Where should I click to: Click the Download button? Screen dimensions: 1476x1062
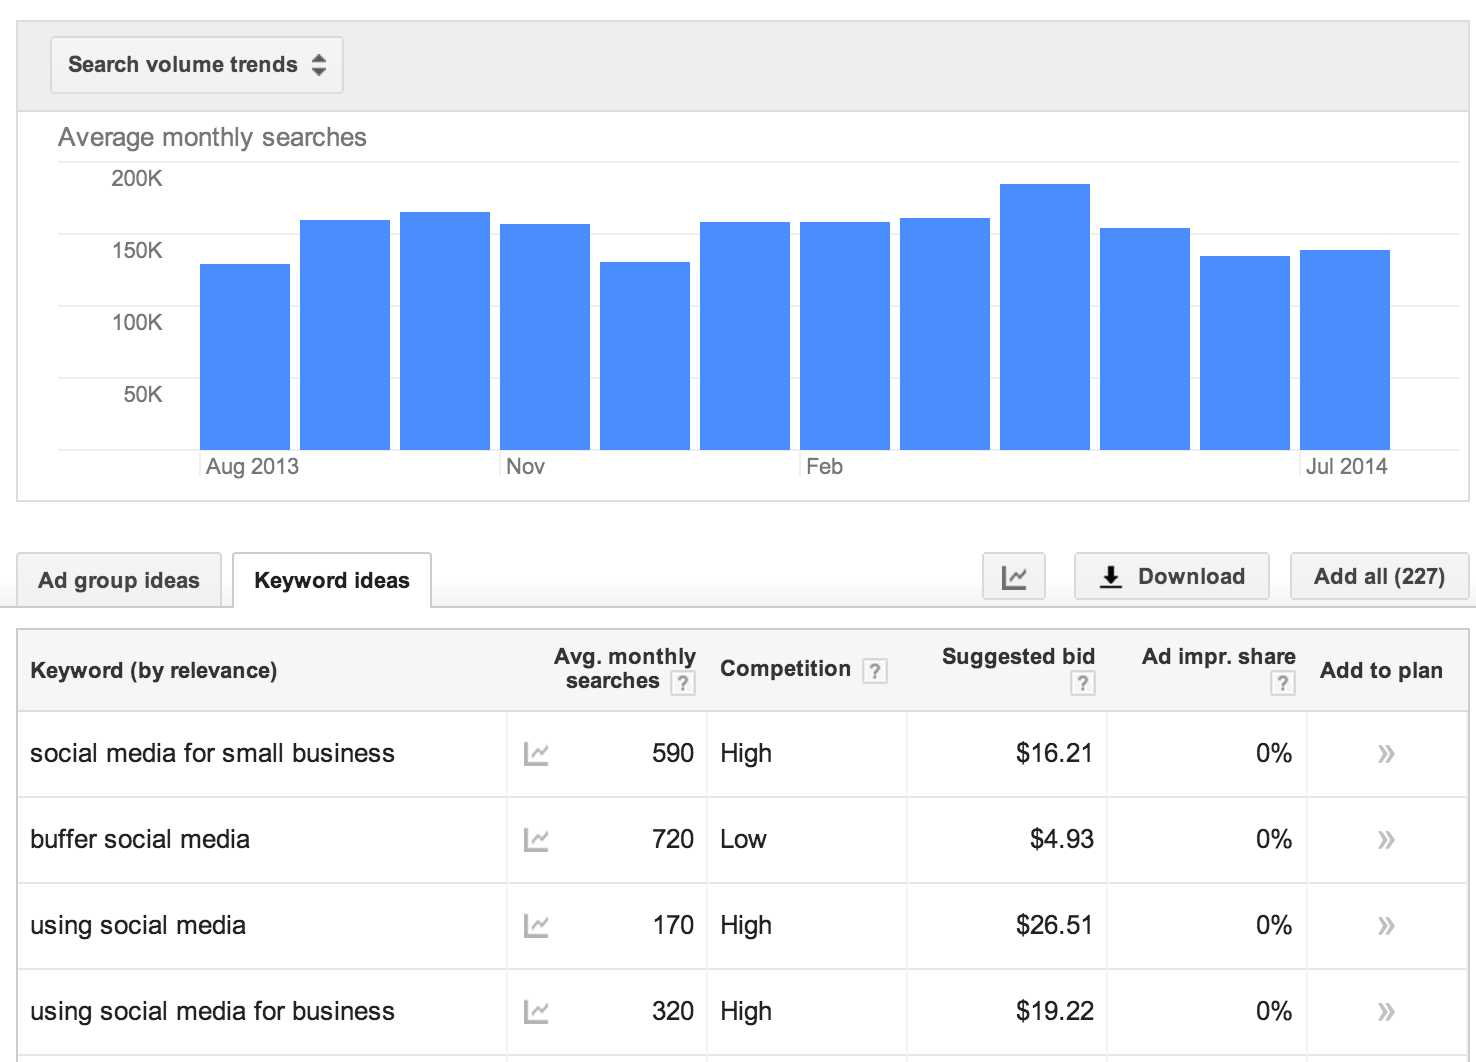tap(1172, 577)
